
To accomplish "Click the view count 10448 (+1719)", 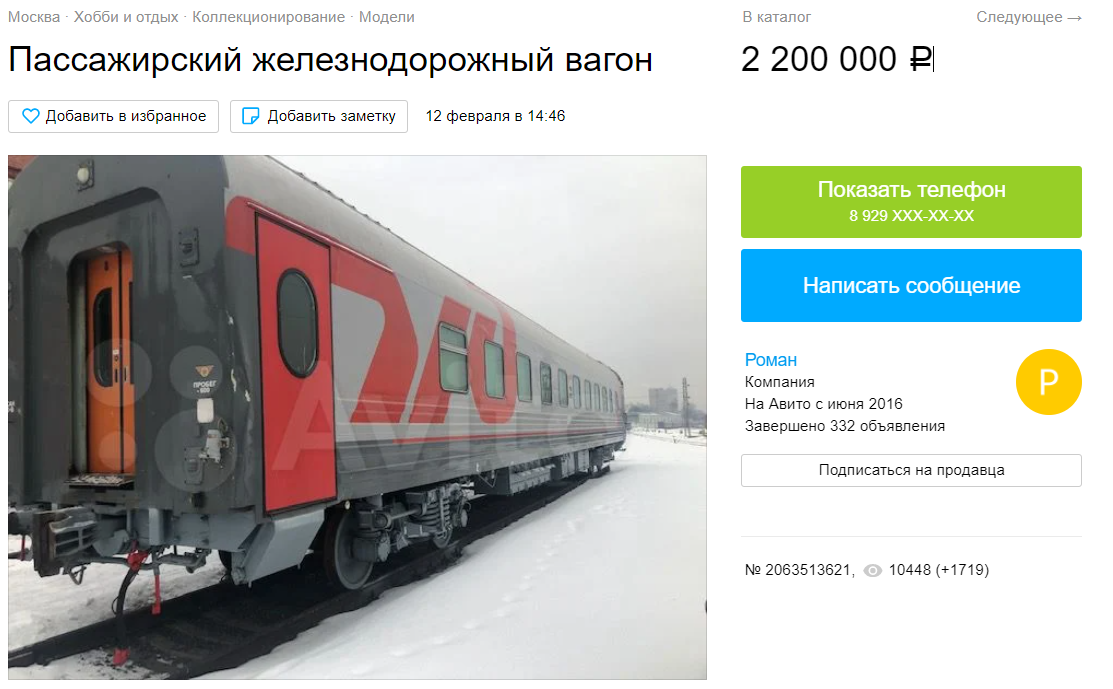I will point(938,571).
